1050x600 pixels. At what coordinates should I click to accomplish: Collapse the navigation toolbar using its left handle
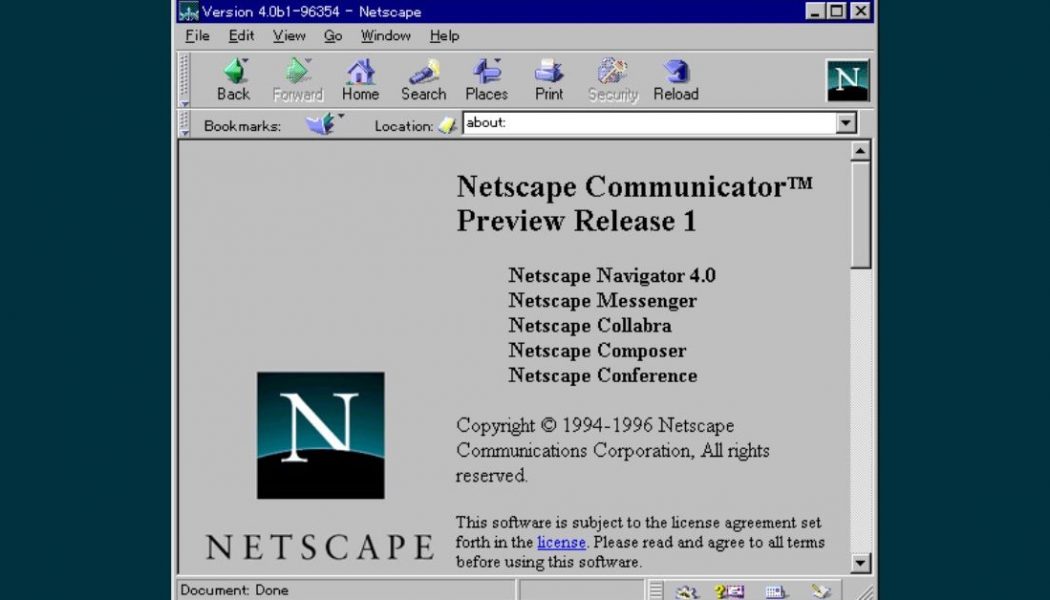(x=184, y=80)
